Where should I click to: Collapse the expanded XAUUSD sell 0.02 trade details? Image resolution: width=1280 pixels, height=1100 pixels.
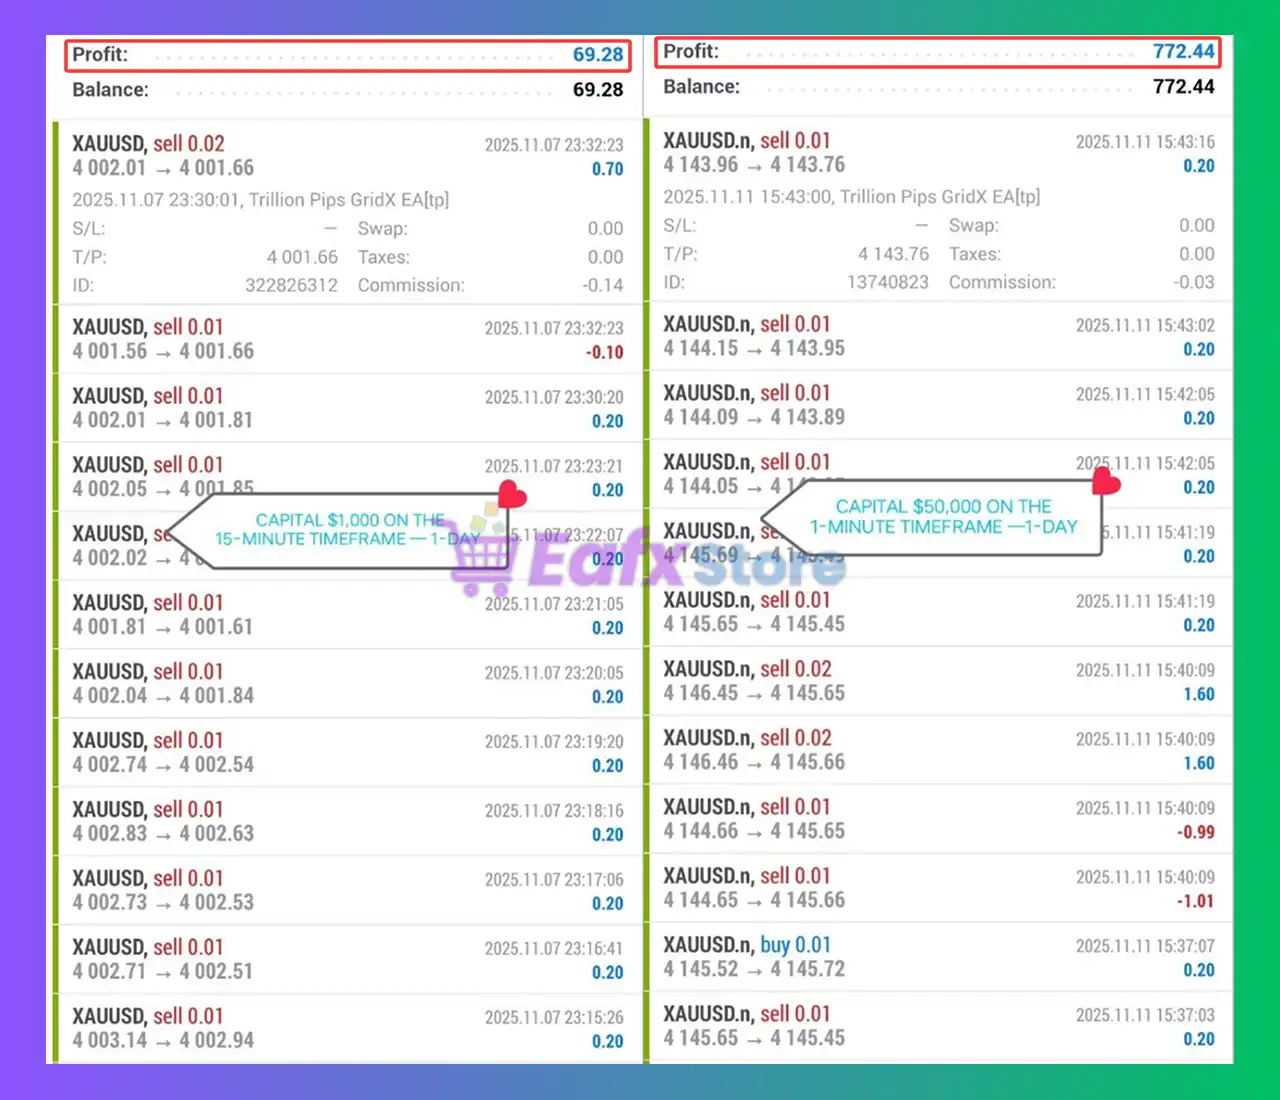(347, 156)
